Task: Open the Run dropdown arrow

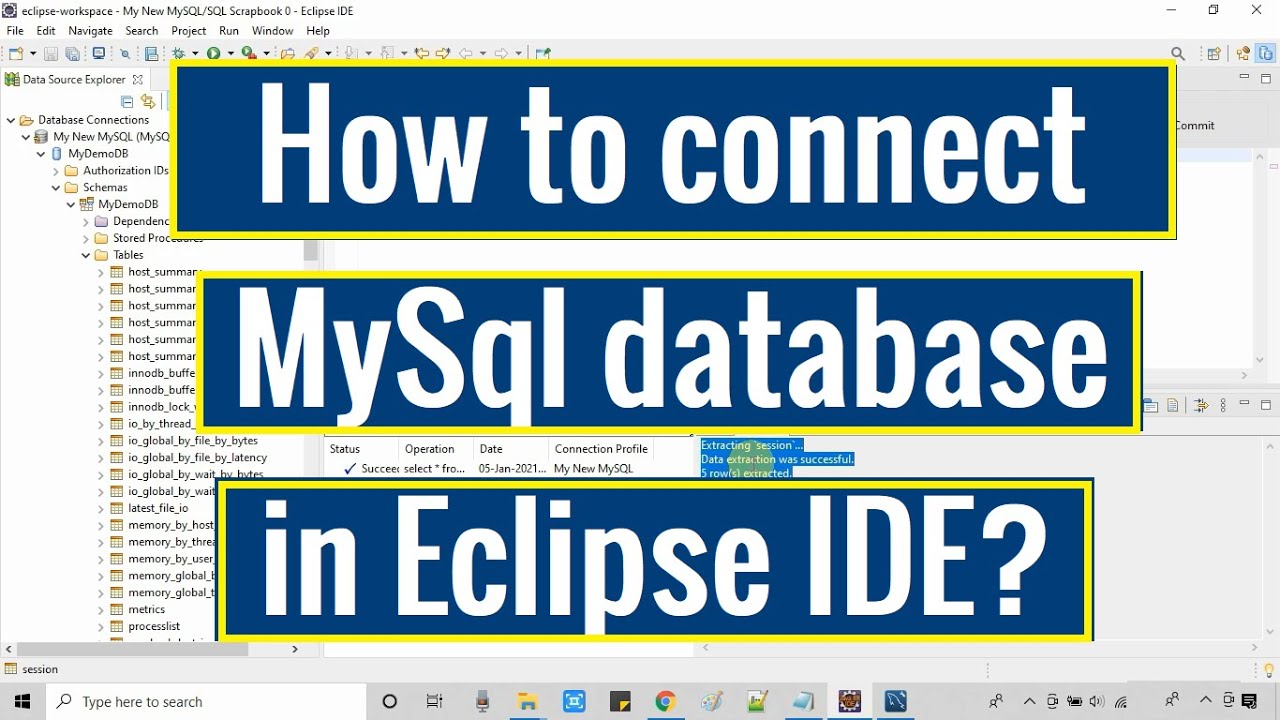Action: point(230,54)
